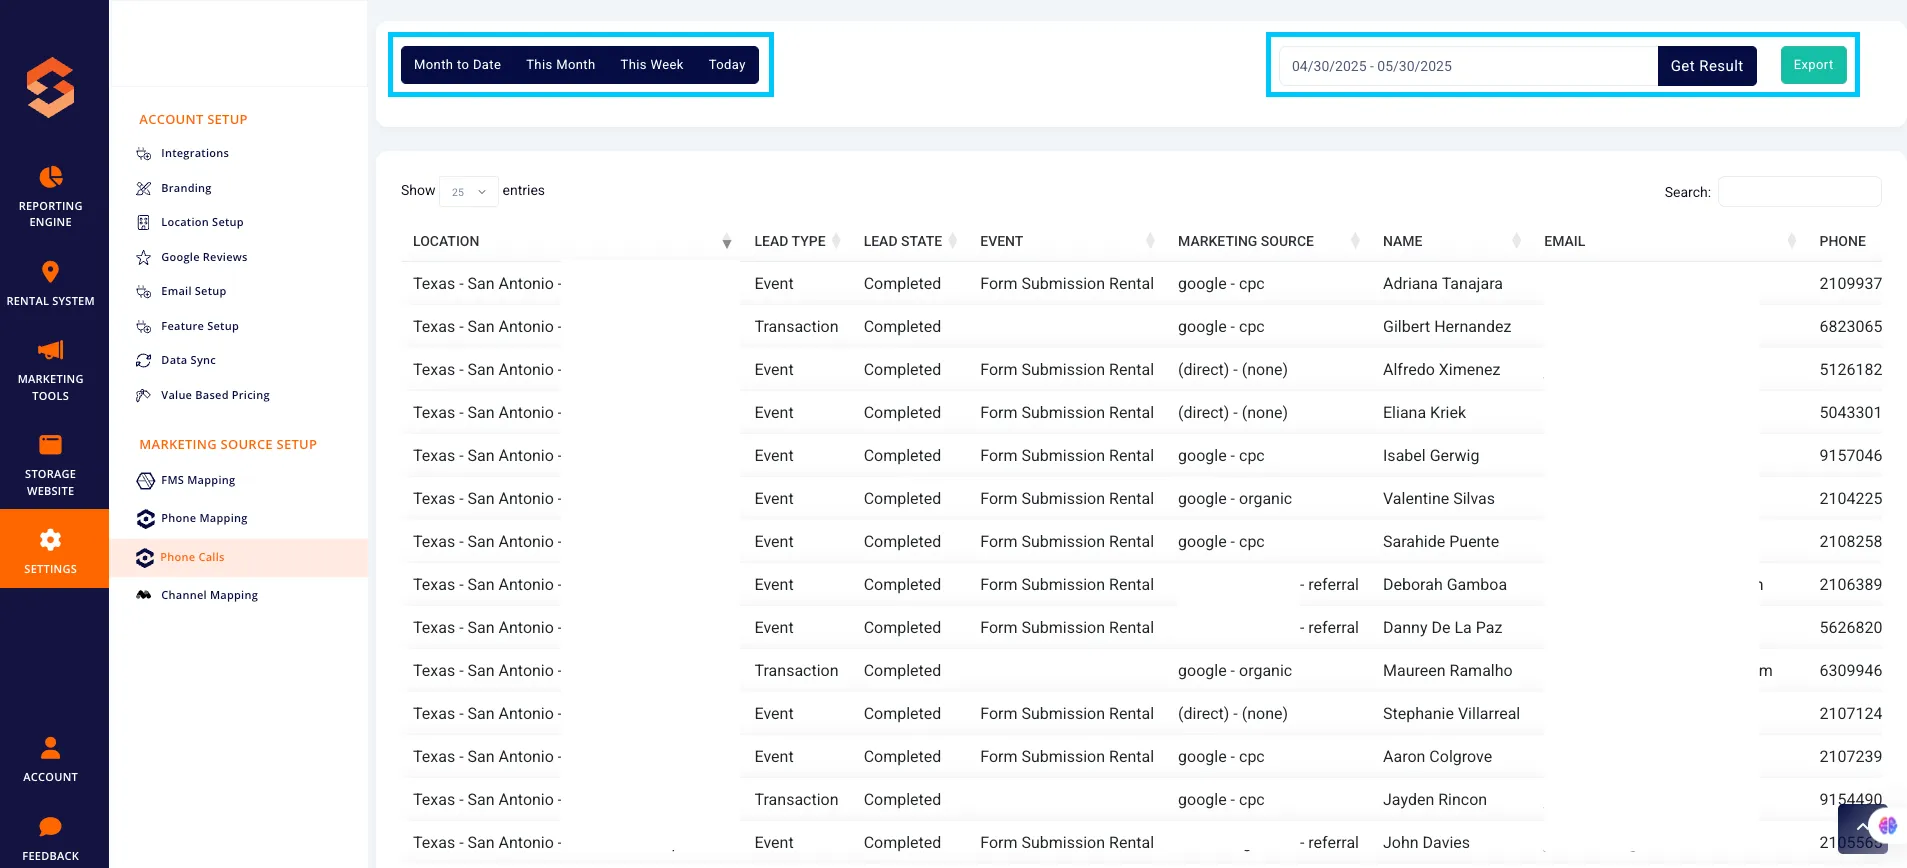This screenshot has width=1907, height=868.
Task: Select the This Month tab
Action: [561, 65]
